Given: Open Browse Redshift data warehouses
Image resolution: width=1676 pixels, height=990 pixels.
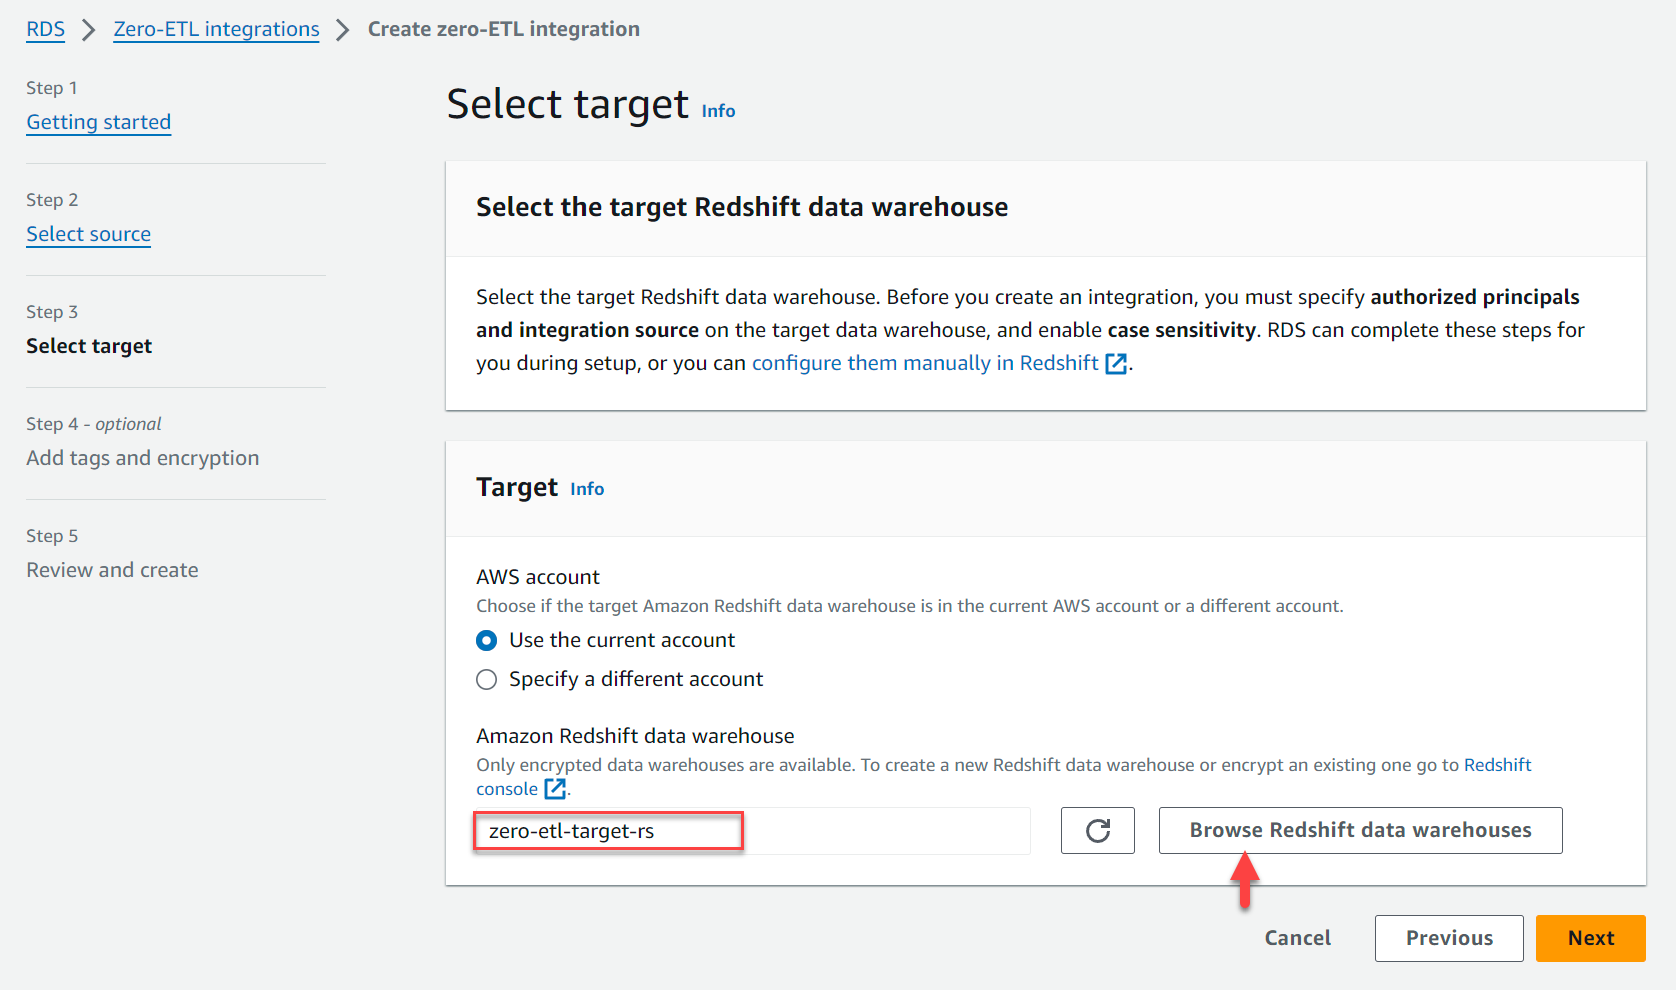Looking at the screenshot, I should [x=1359, y=830].
